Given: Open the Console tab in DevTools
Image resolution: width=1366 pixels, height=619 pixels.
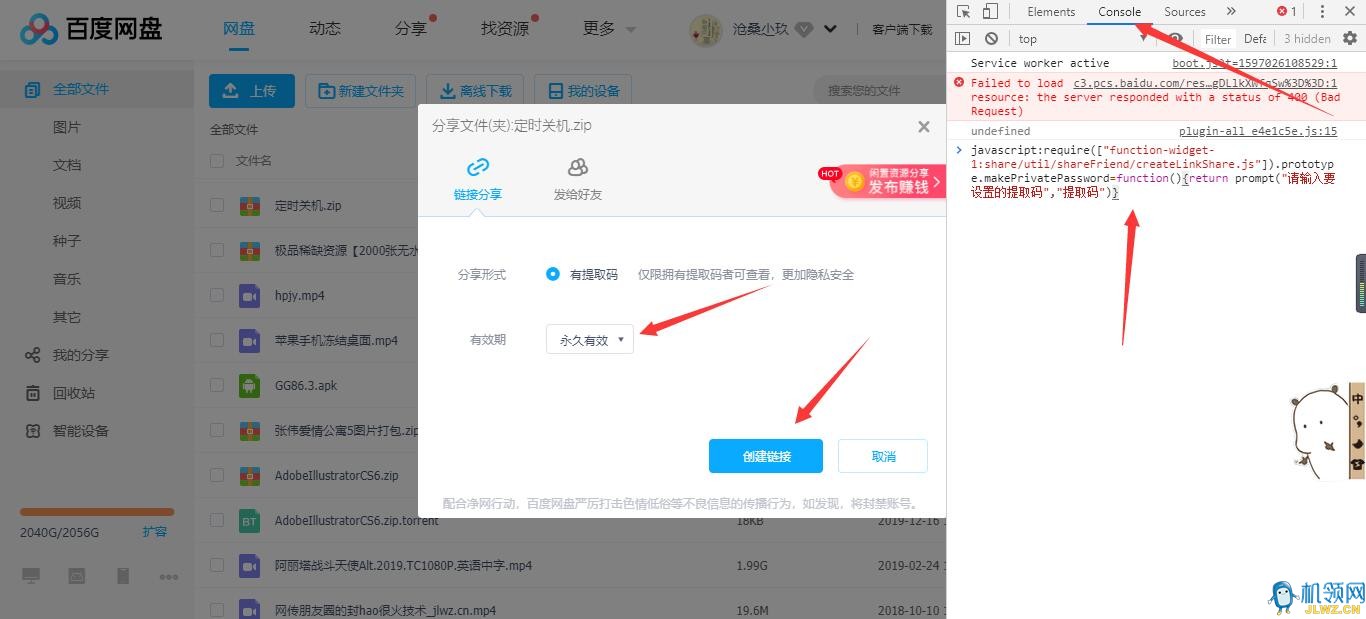Looking at the screenshot, I should [1119, 12].
